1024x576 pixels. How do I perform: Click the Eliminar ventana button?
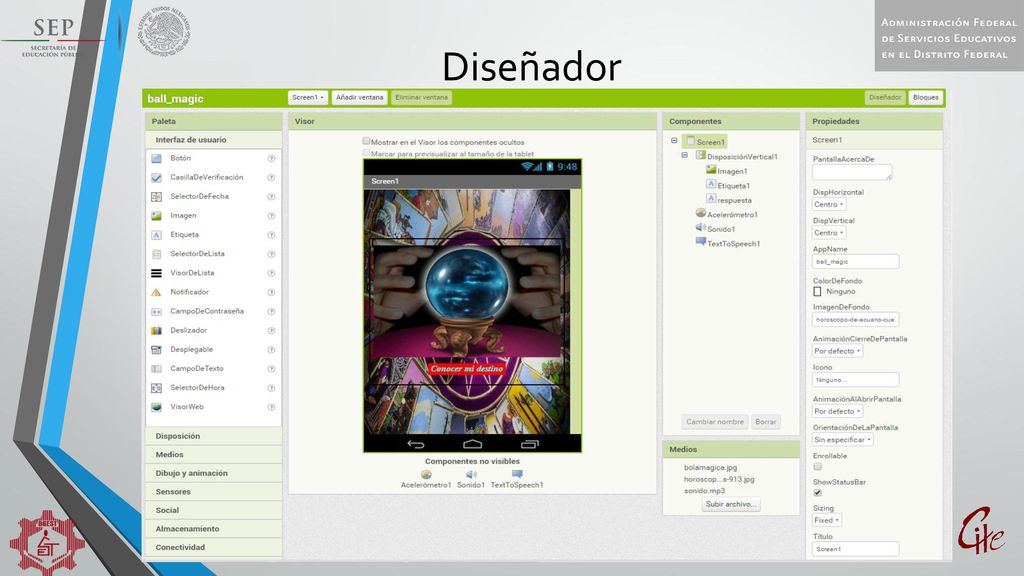point(421,97)
